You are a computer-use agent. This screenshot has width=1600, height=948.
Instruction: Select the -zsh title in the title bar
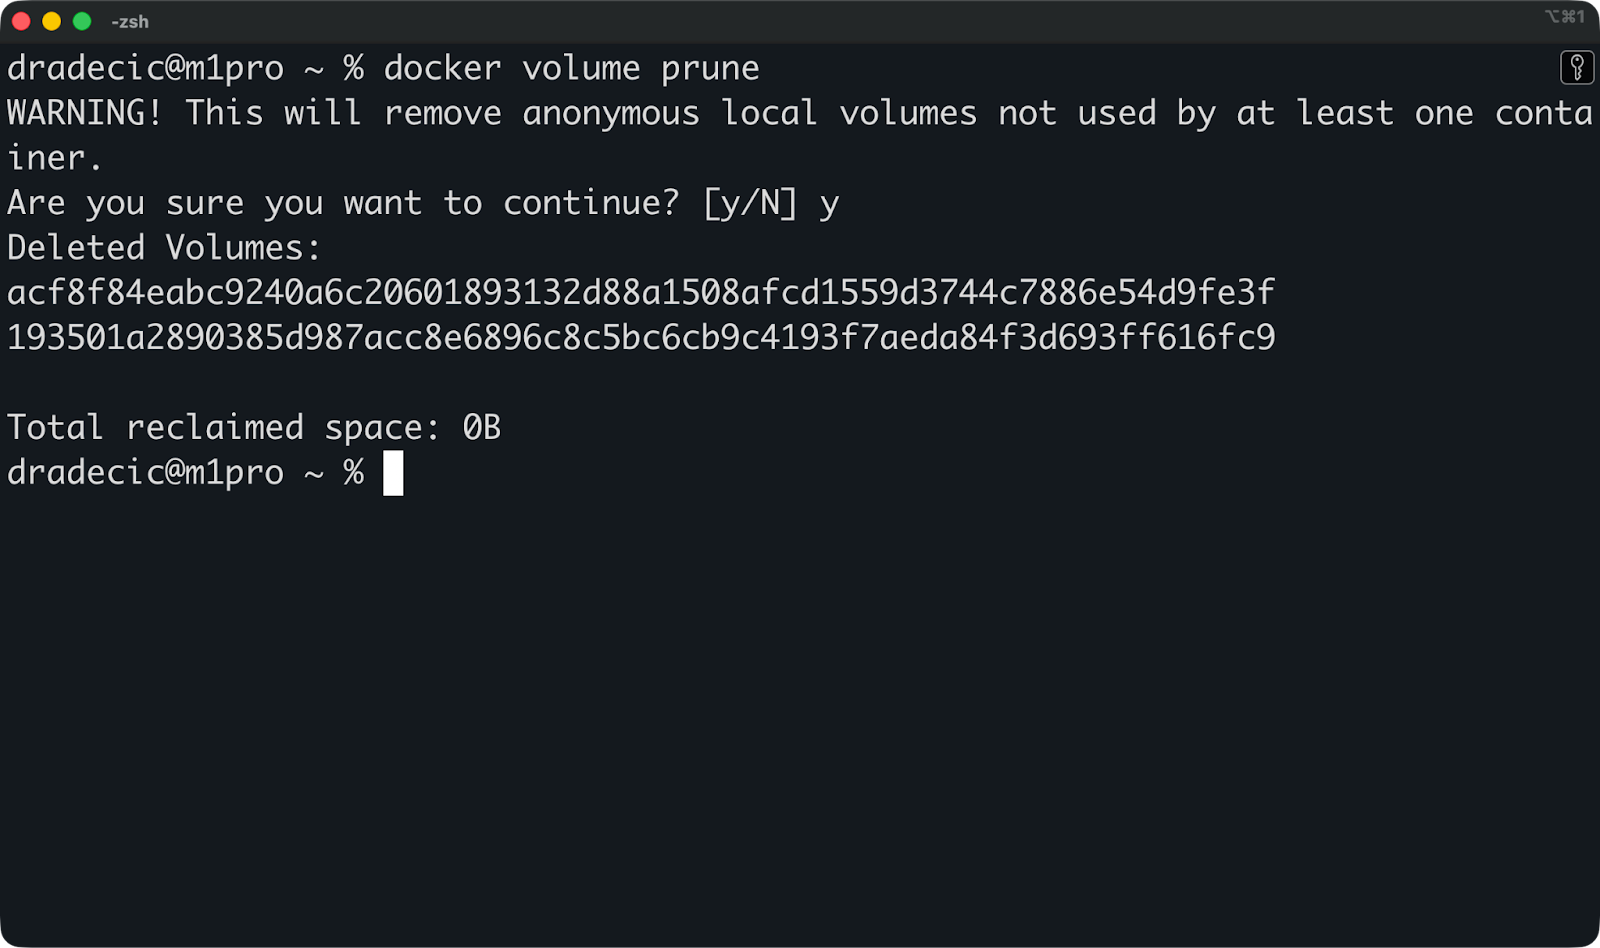point(129,21)
